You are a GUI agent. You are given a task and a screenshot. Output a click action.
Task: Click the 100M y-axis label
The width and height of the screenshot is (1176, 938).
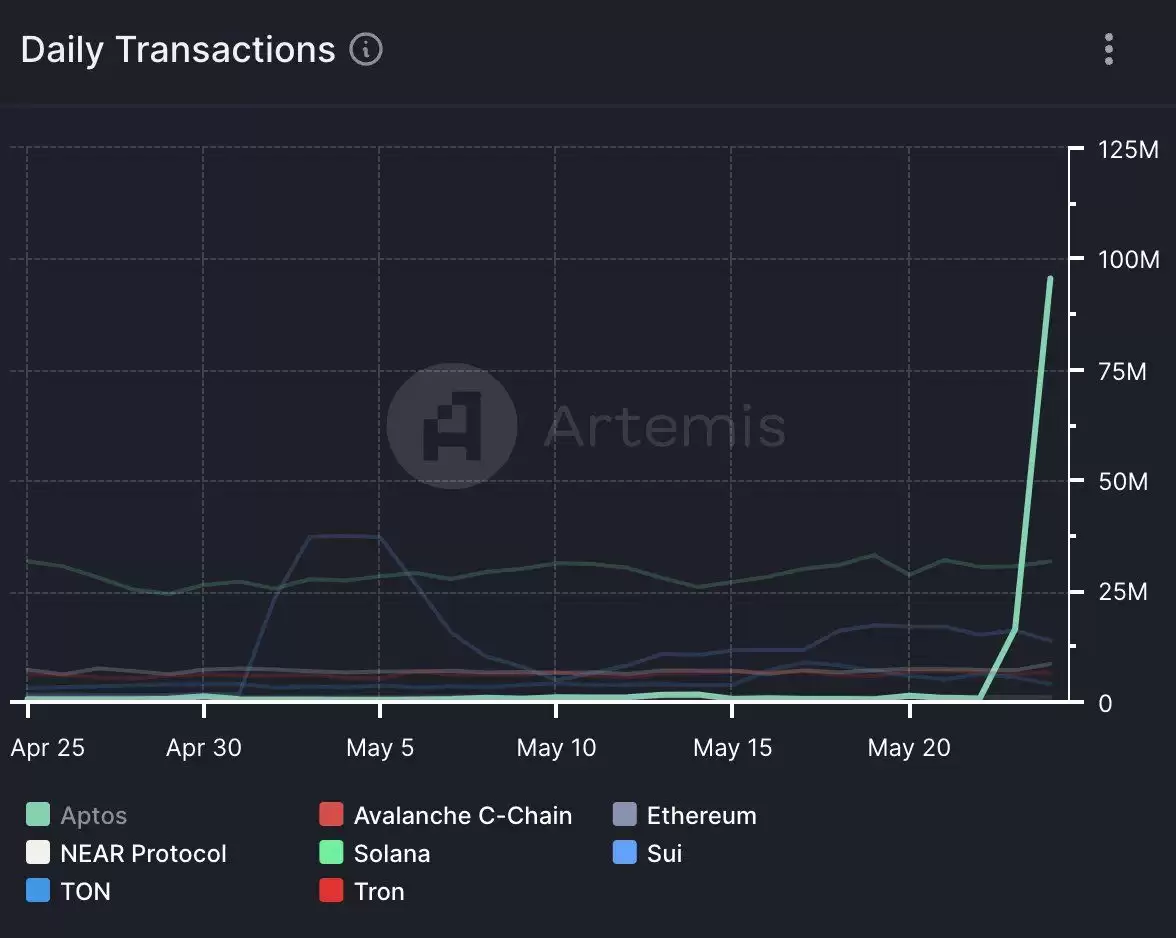1128,260
